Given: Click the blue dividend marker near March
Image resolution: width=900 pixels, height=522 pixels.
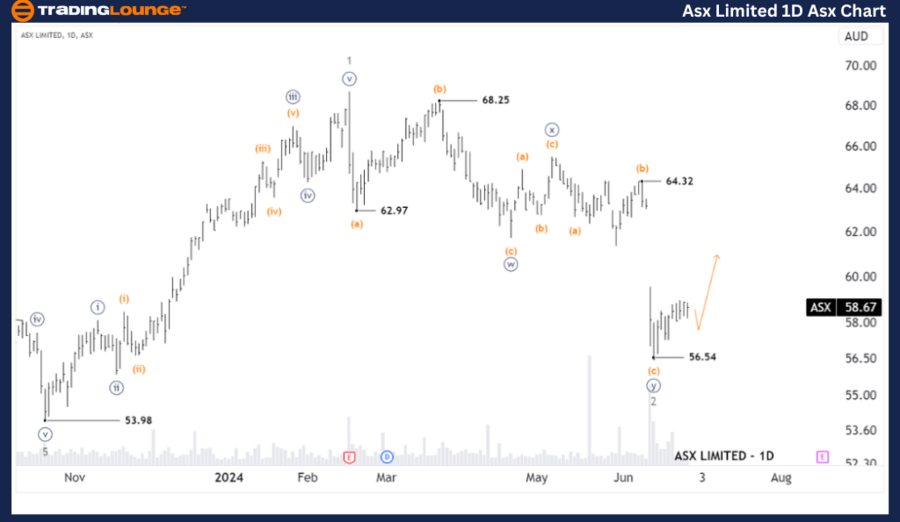Looking at the screenshot, I should [x=387, y=457].
